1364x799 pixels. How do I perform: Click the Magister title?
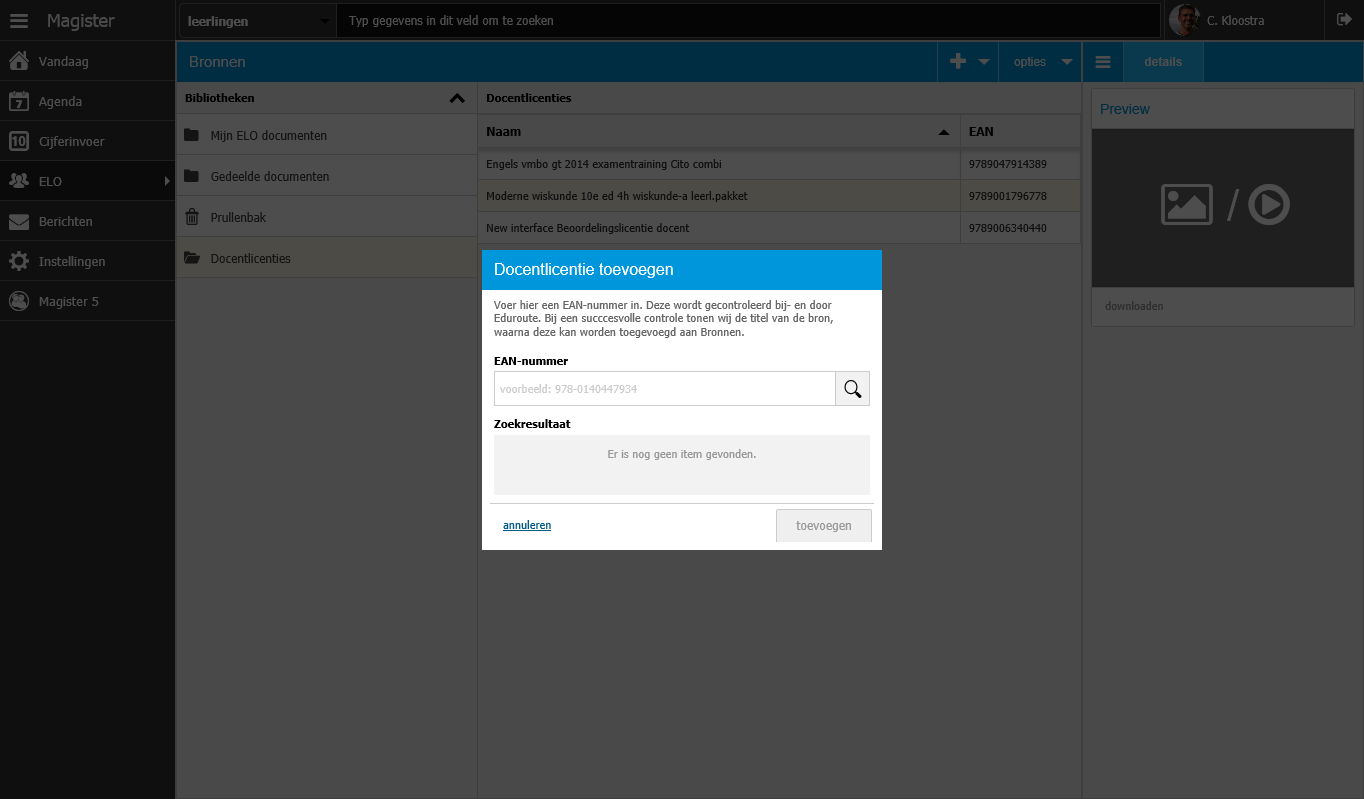pos(80,21)
